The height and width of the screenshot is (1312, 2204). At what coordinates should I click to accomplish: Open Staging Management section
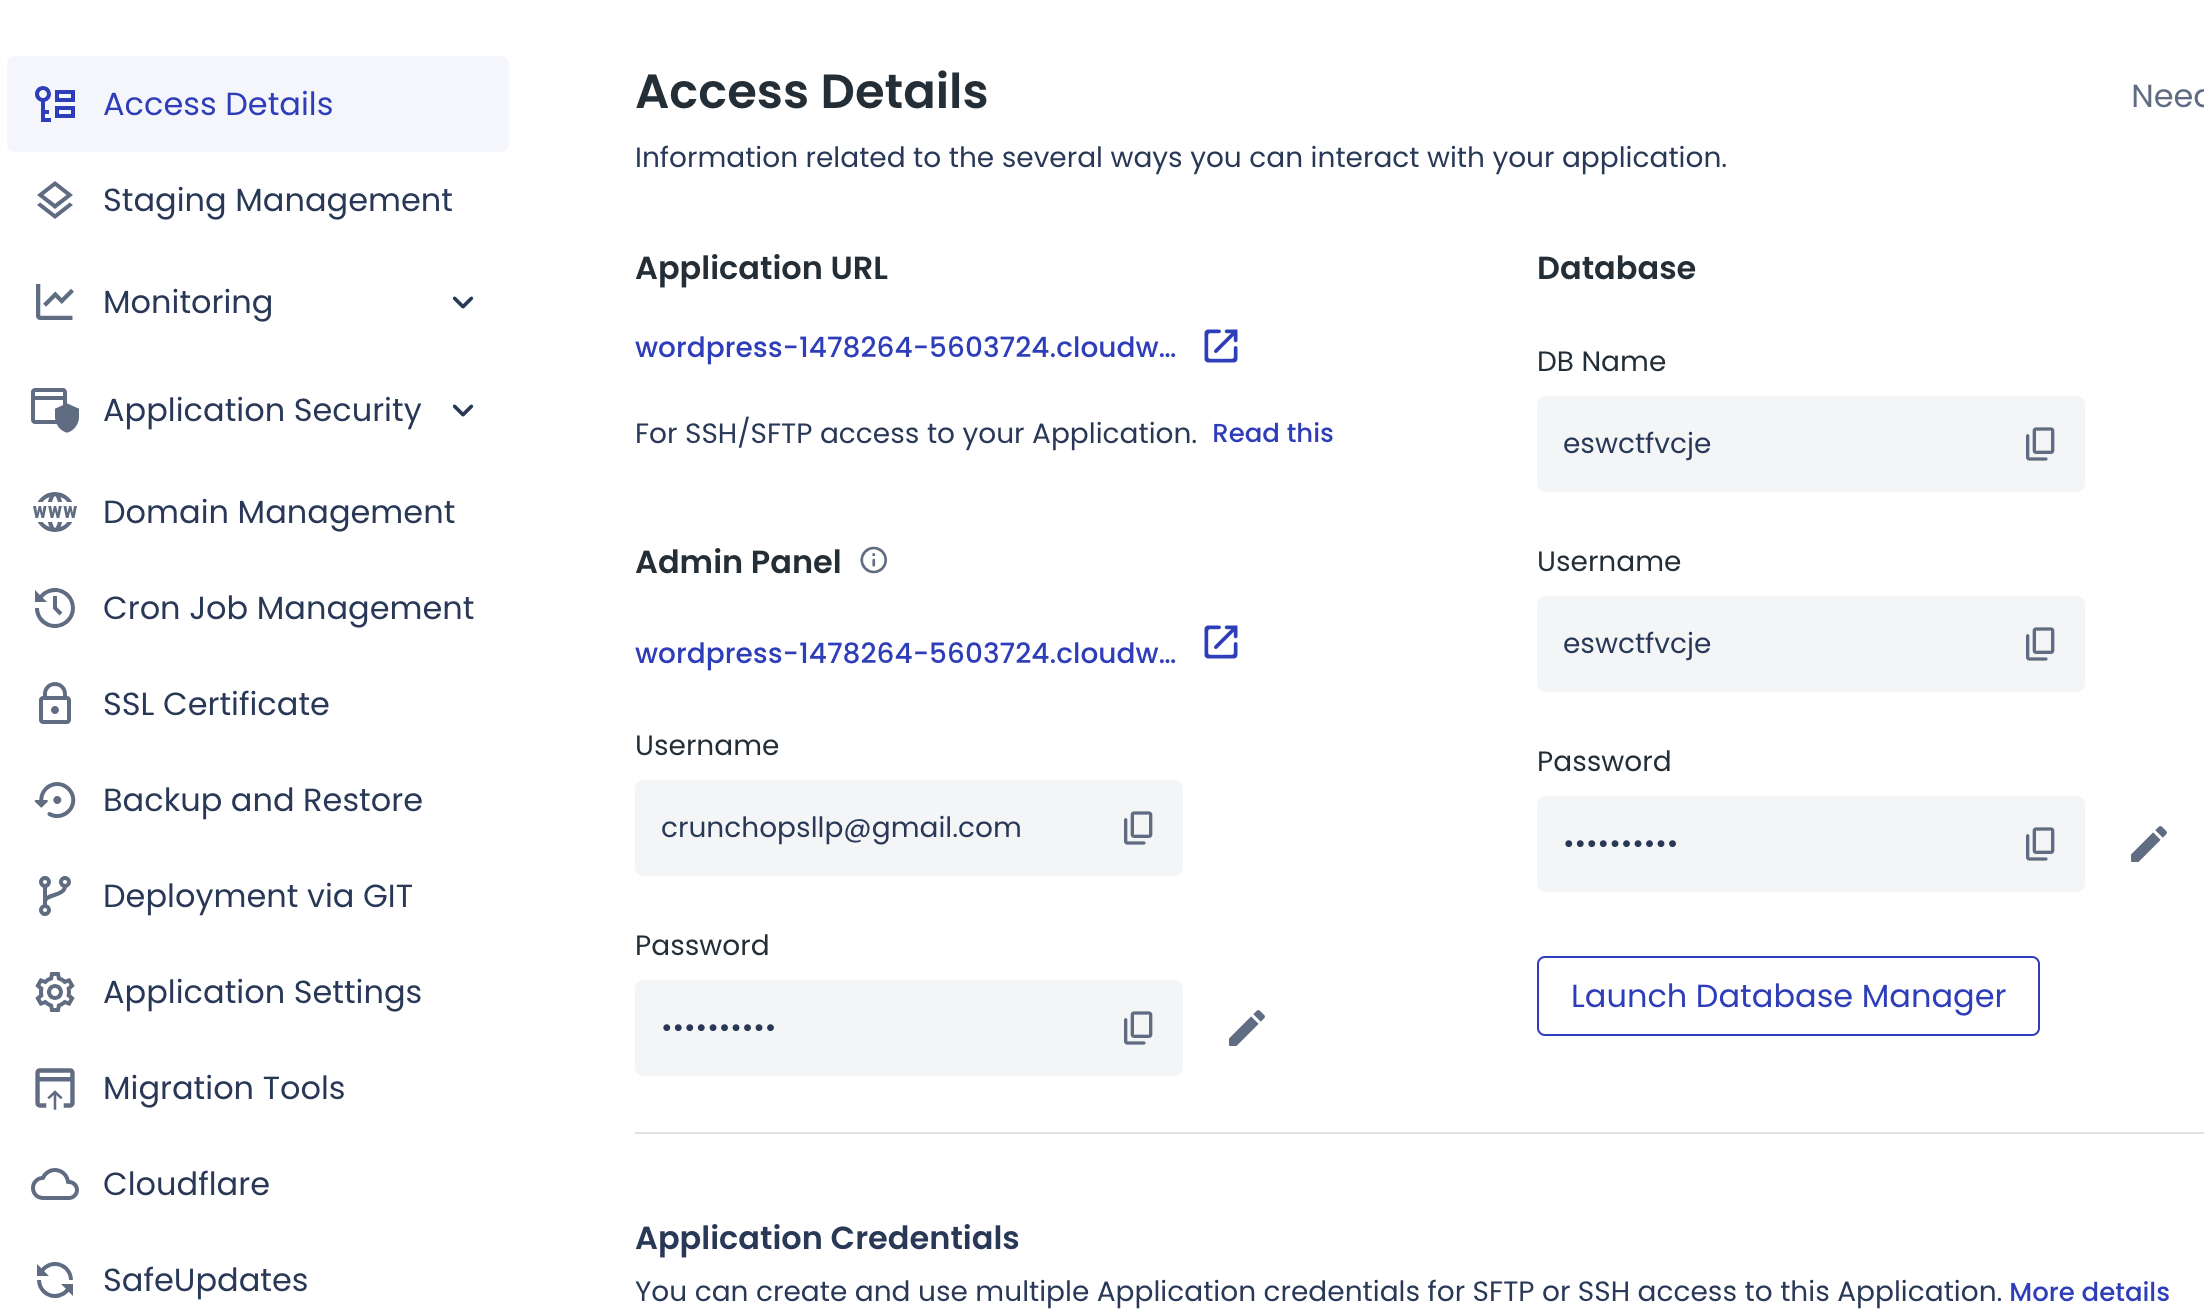[x=277, y=200]
